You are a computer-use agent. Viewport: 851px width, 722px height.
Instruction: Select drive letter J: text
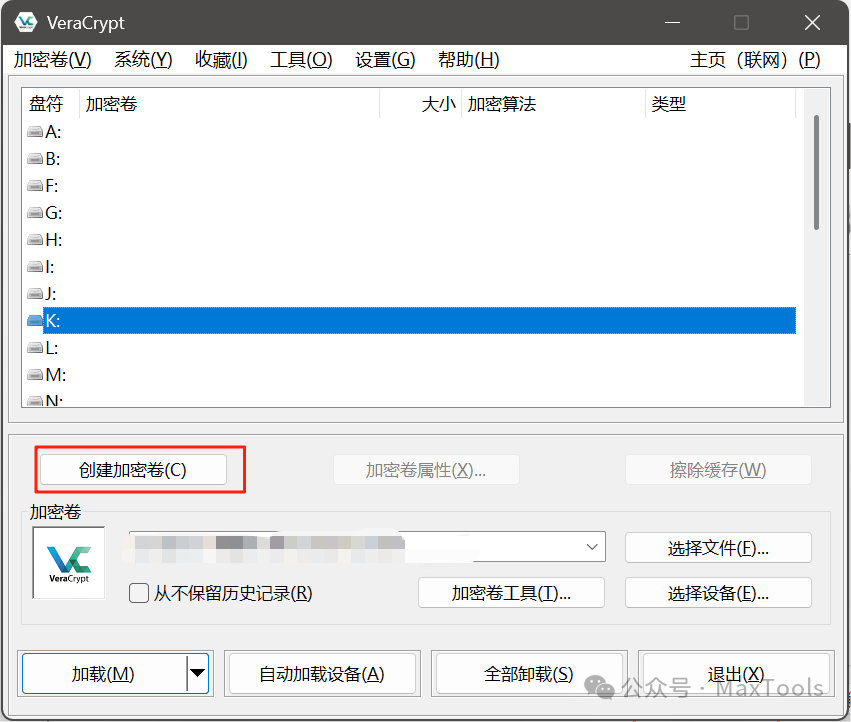51,294
